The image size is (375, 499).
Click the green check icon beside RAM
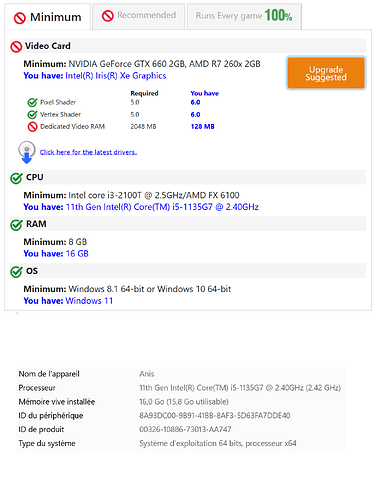coord(16,224)
